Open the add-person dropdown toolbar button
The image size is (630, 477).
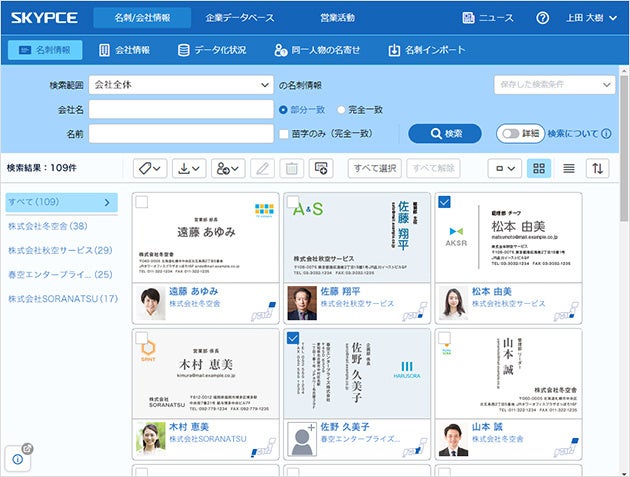[x=228, y=168]
